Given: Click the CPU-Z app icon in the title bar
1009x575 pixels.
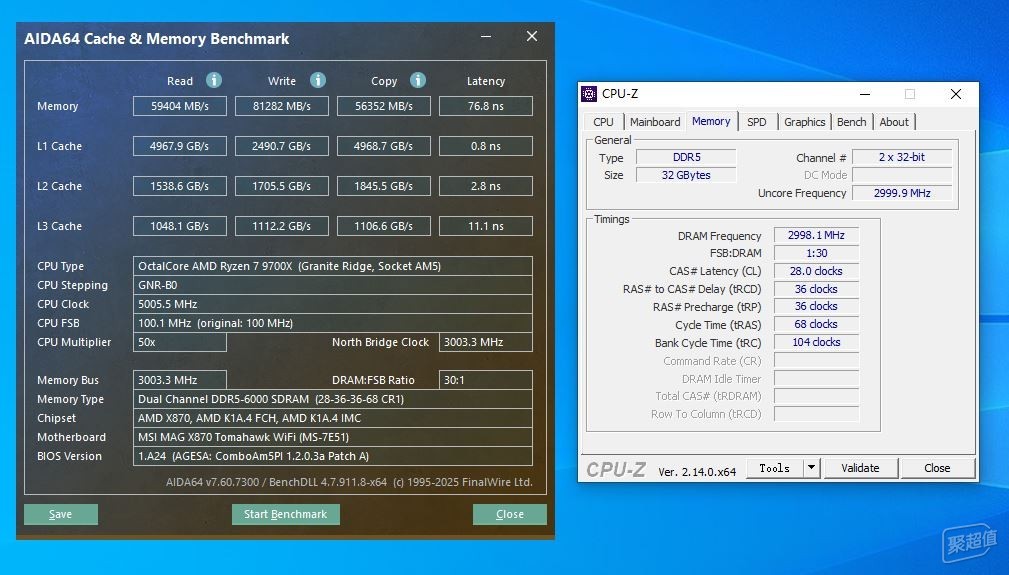Looking at the screenshot, I should click(x=589, y=94).
